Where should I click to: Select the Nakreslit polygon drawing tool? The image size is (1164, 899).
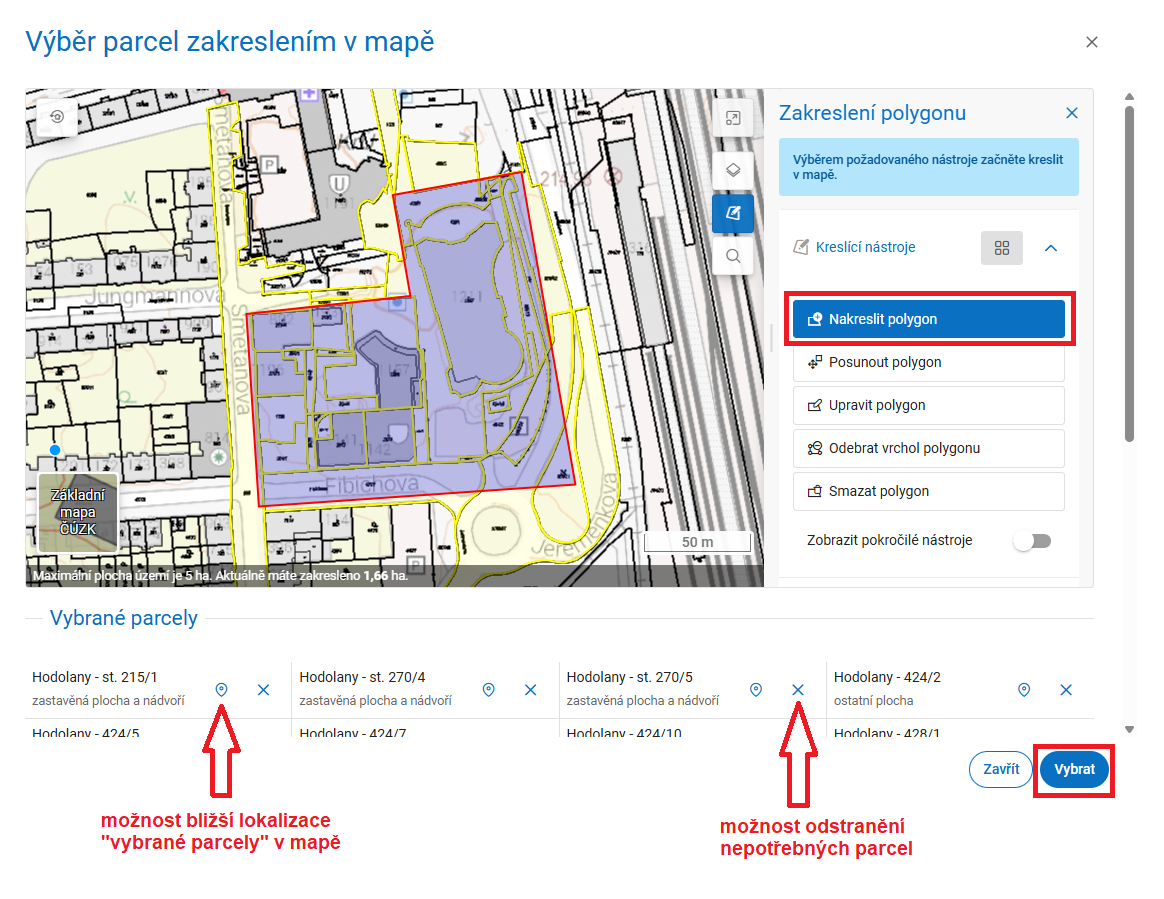pos(928,319)
